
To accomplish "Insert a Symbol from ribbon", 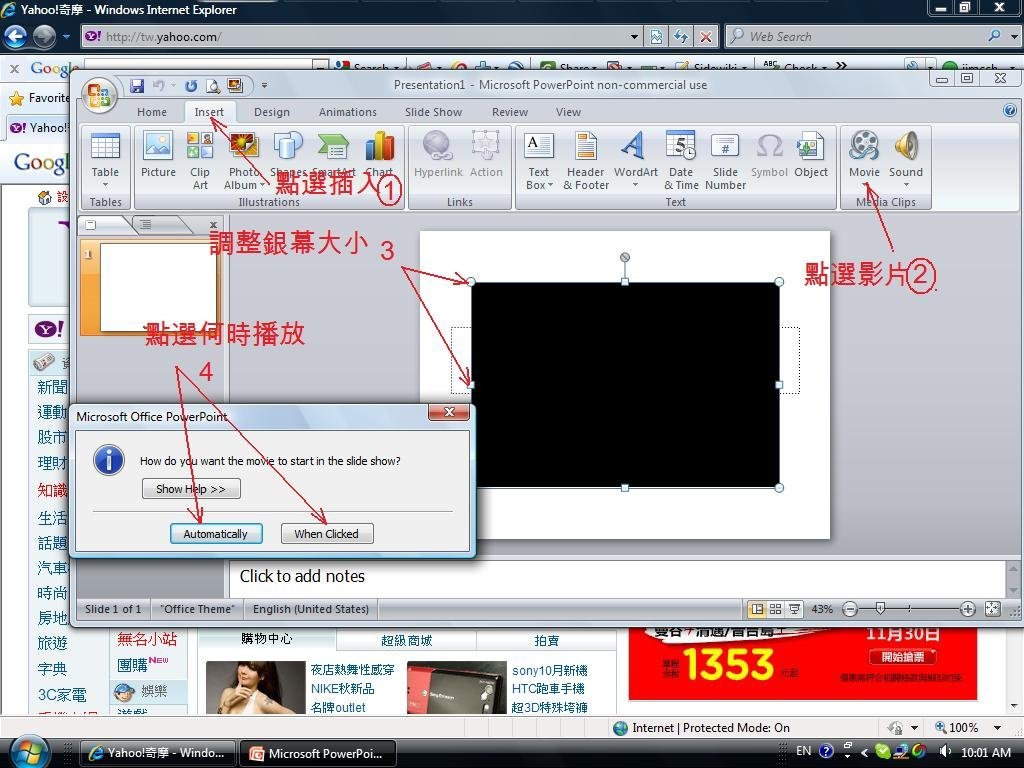I will [769, 153].
